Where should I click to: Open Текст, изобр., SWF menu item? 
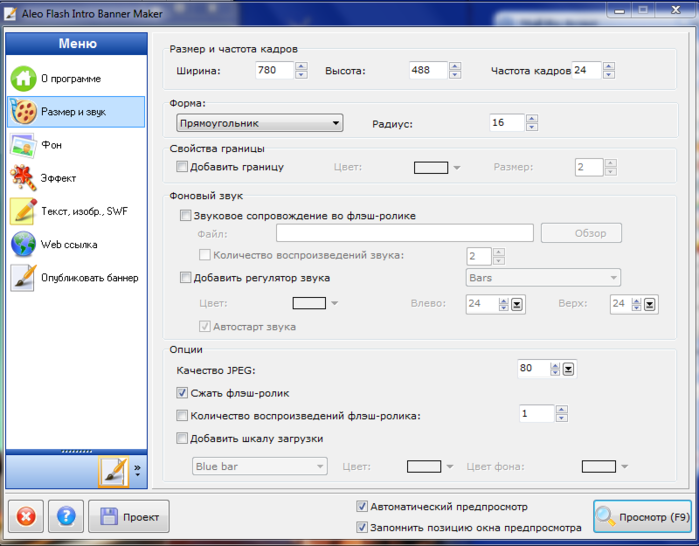point(77,211)
